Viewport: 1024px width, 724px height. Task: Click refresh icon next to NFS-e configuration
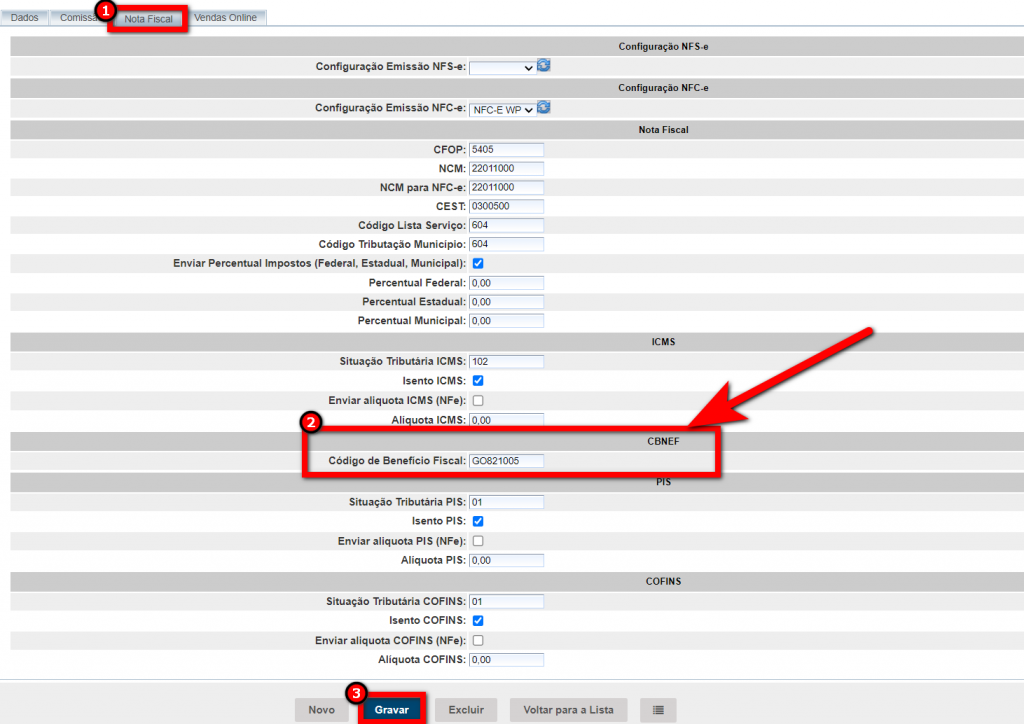point(544,66)
